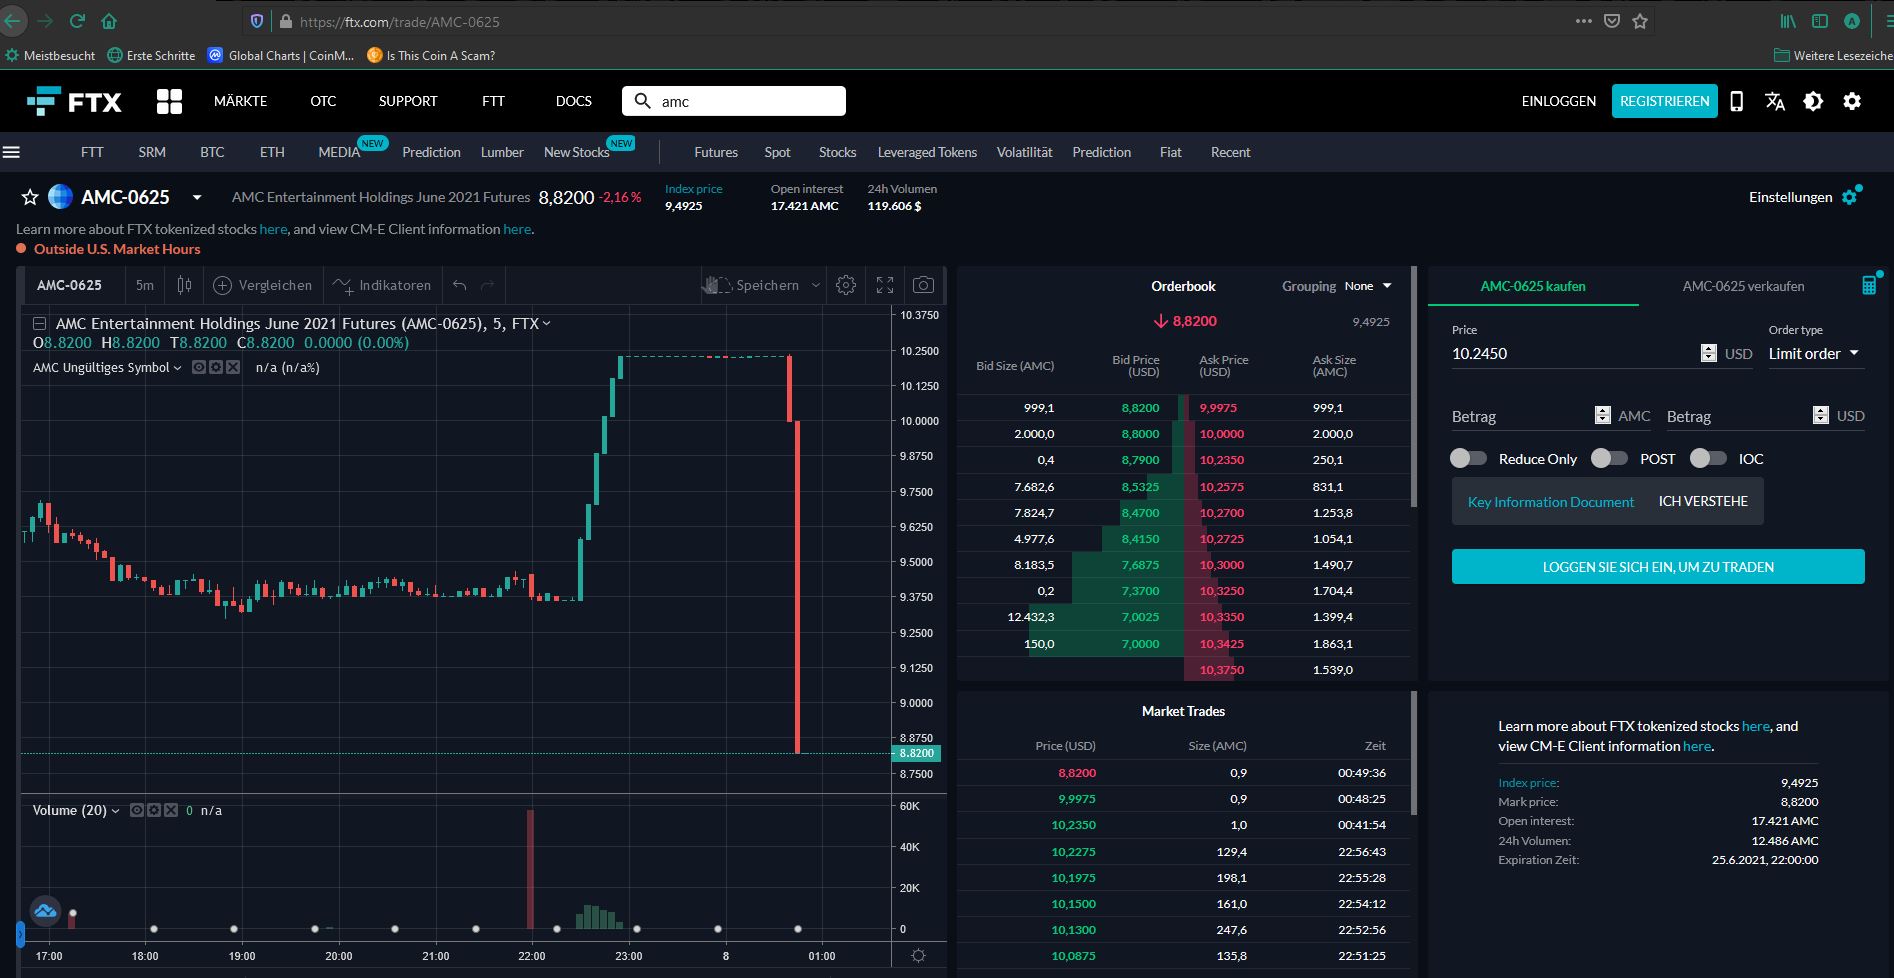Open the FTX apps grid icon
This screenshot has height=978, width=1894.
(169, 101)
